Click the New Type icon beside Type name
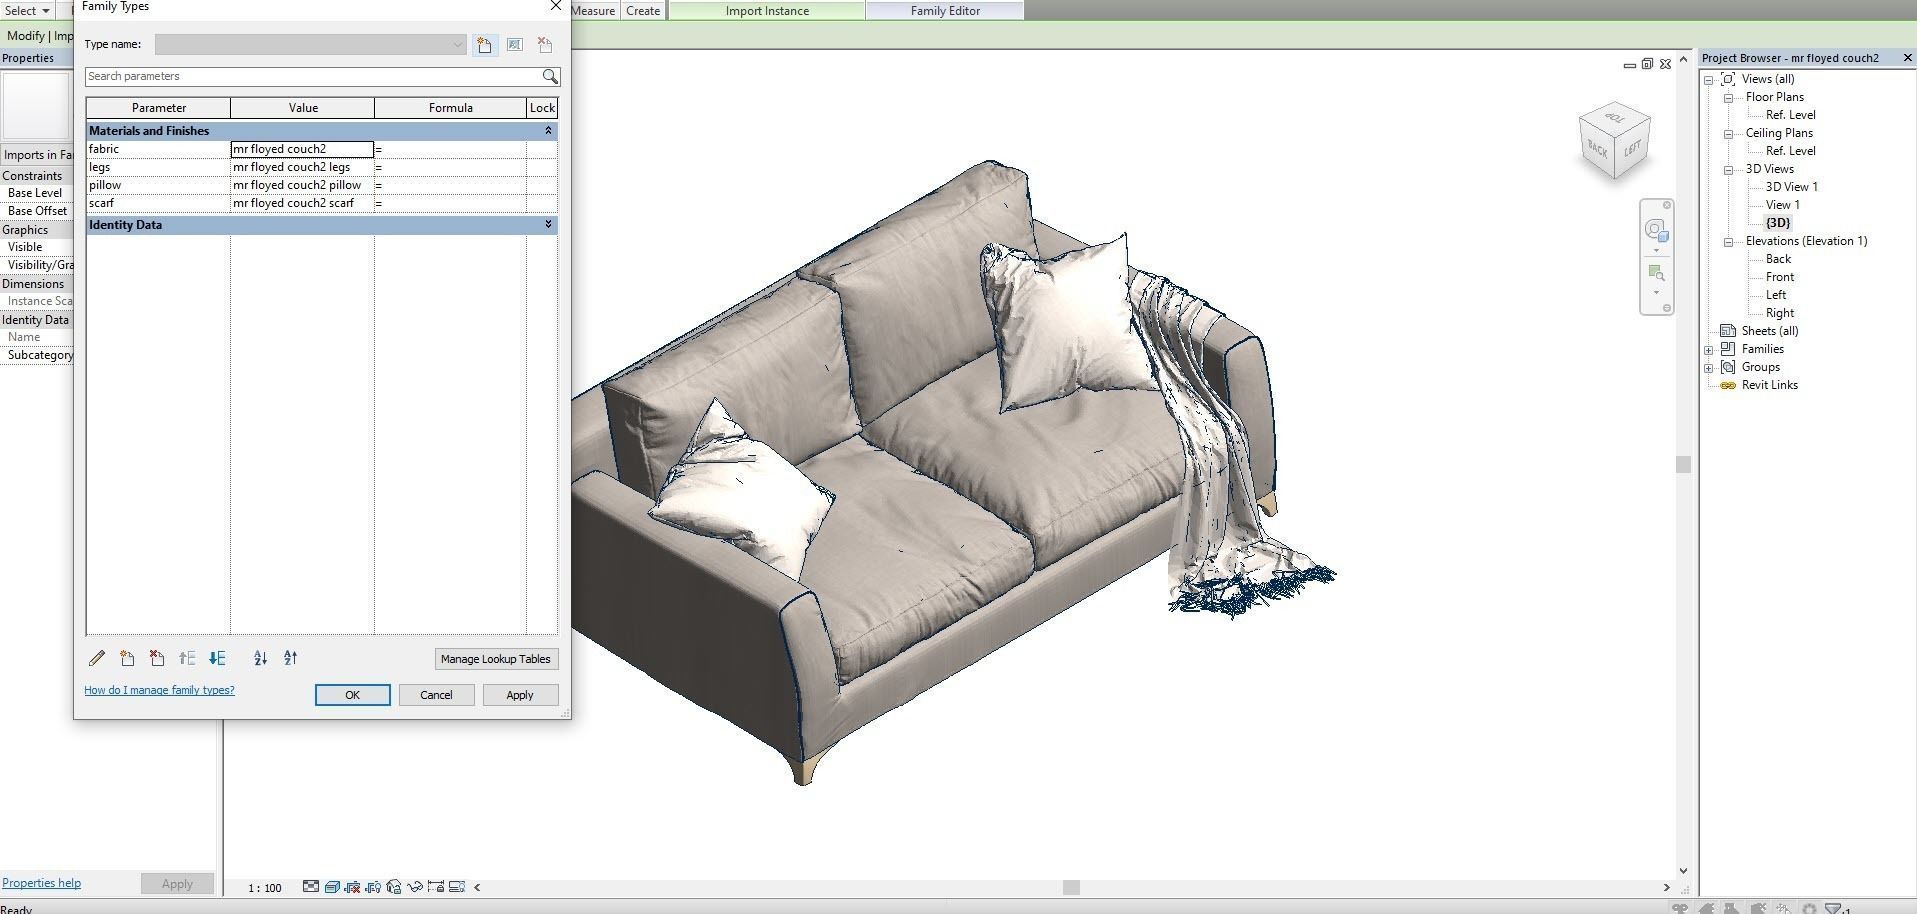This screenshot has height=914, width=1917. [x=484, y=45]
